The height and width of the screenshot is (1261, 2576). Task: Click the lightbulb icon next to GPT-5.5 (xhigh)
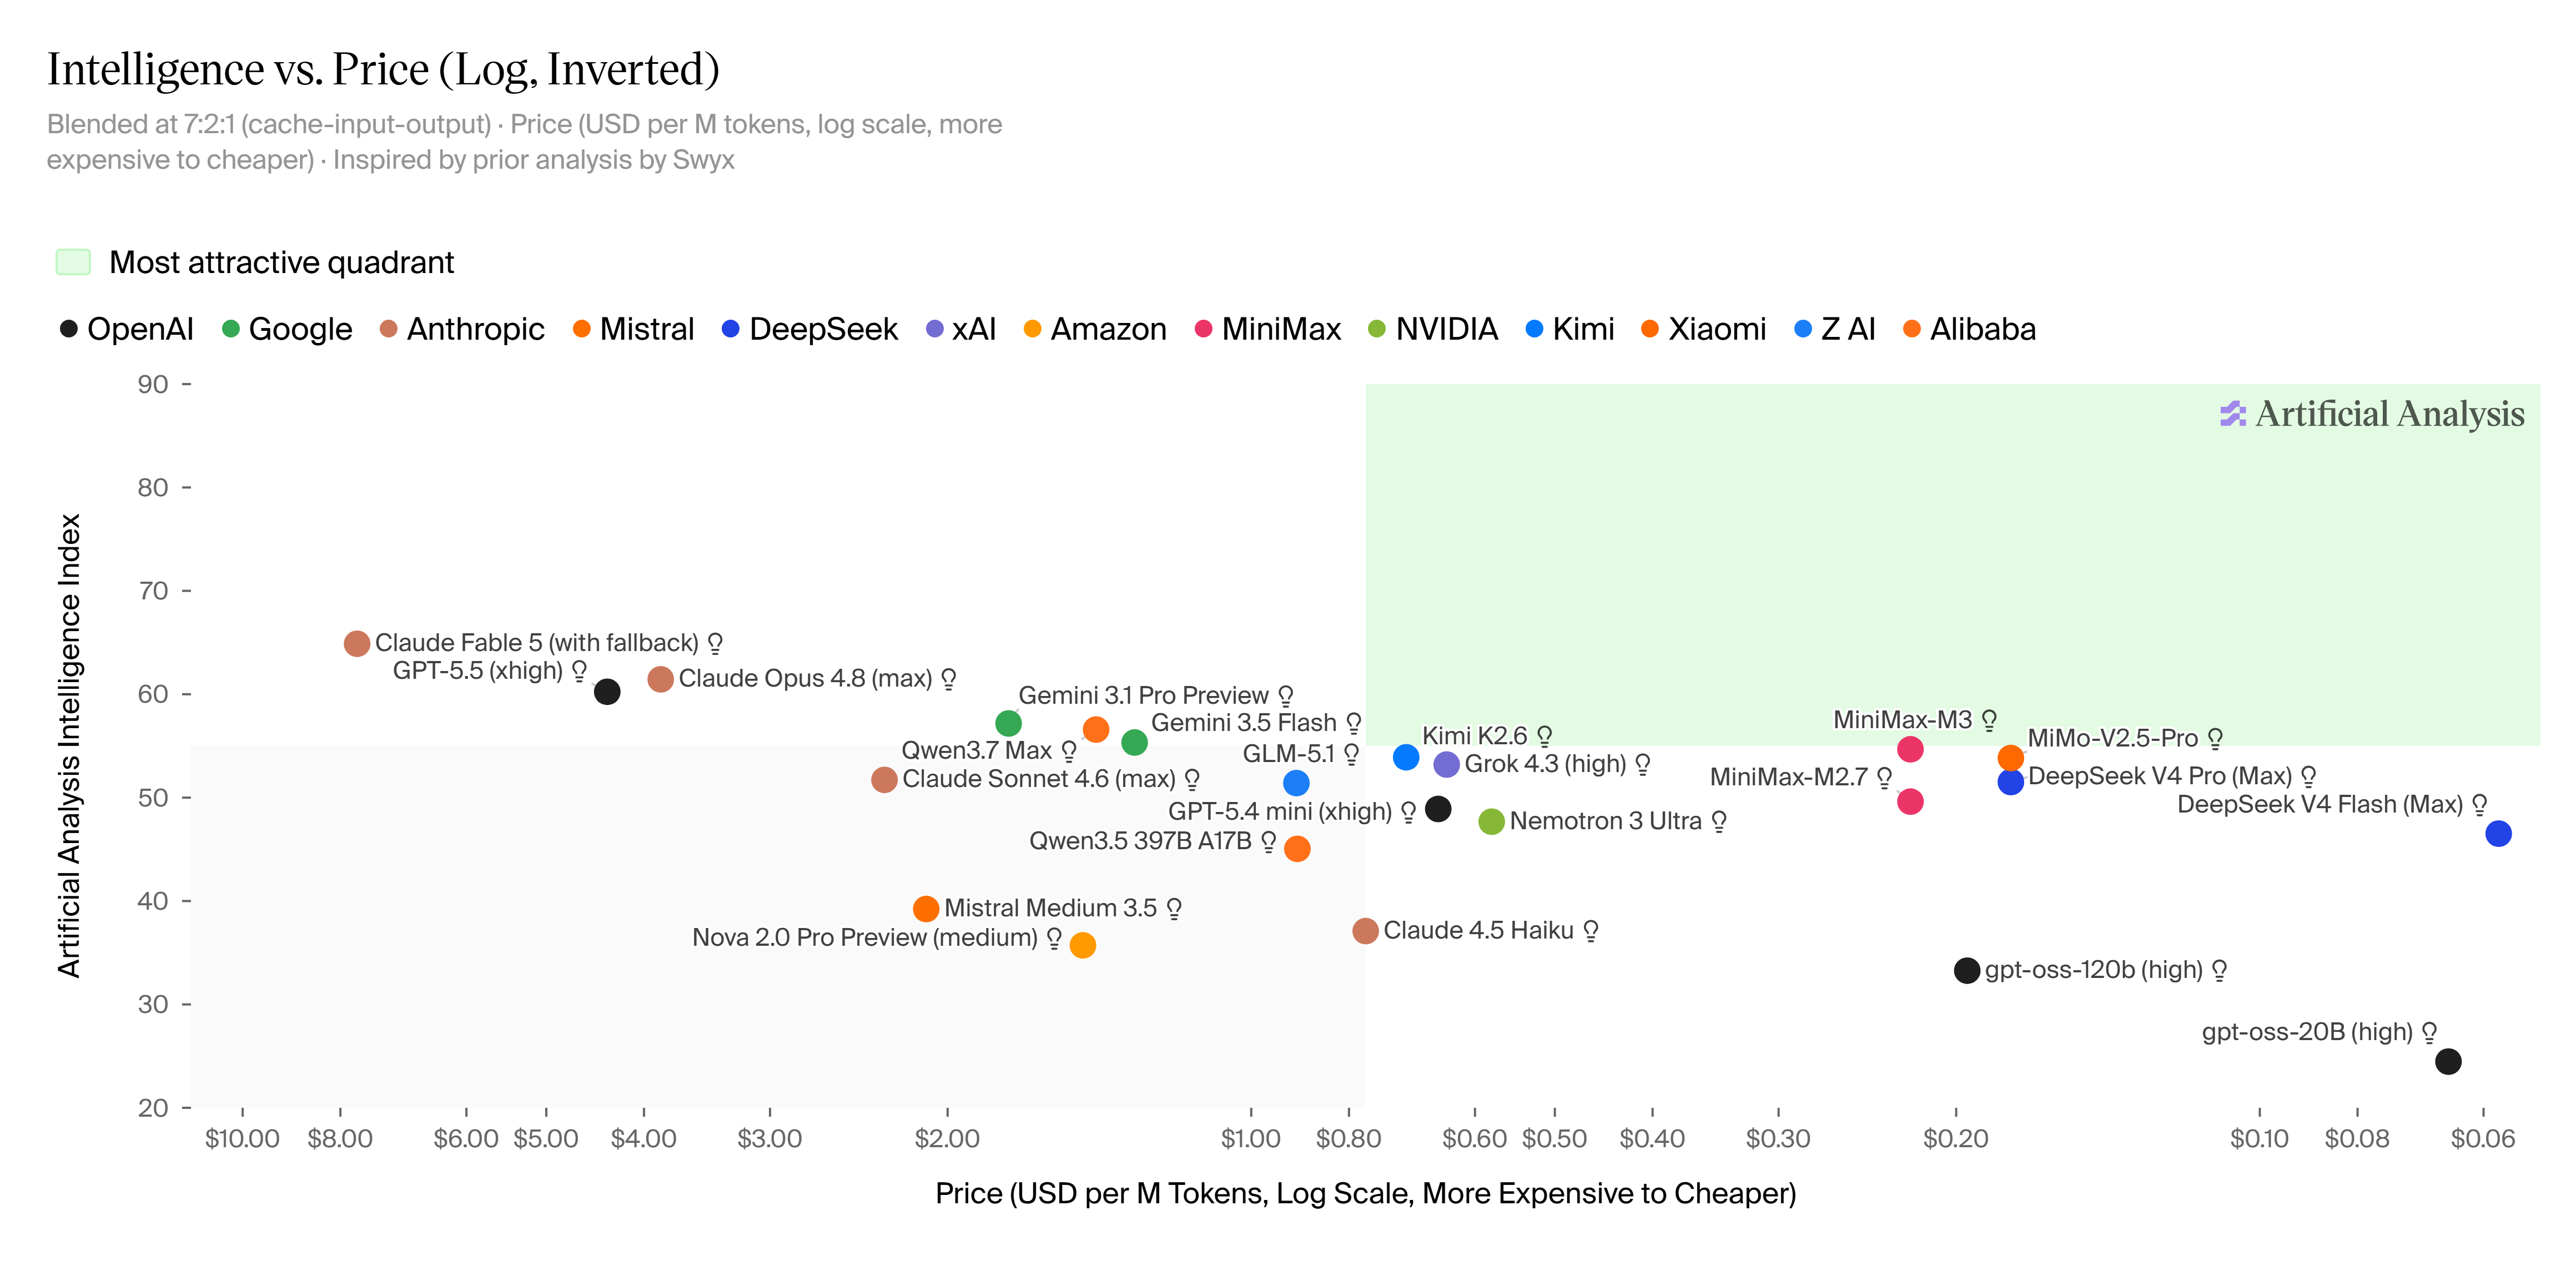tap(579, 671)
